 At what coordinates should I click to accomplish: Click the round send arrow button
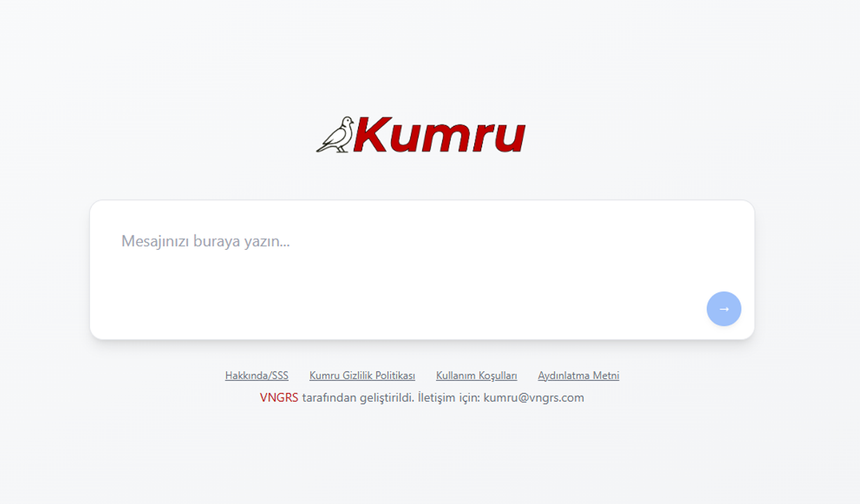(724, 308)
